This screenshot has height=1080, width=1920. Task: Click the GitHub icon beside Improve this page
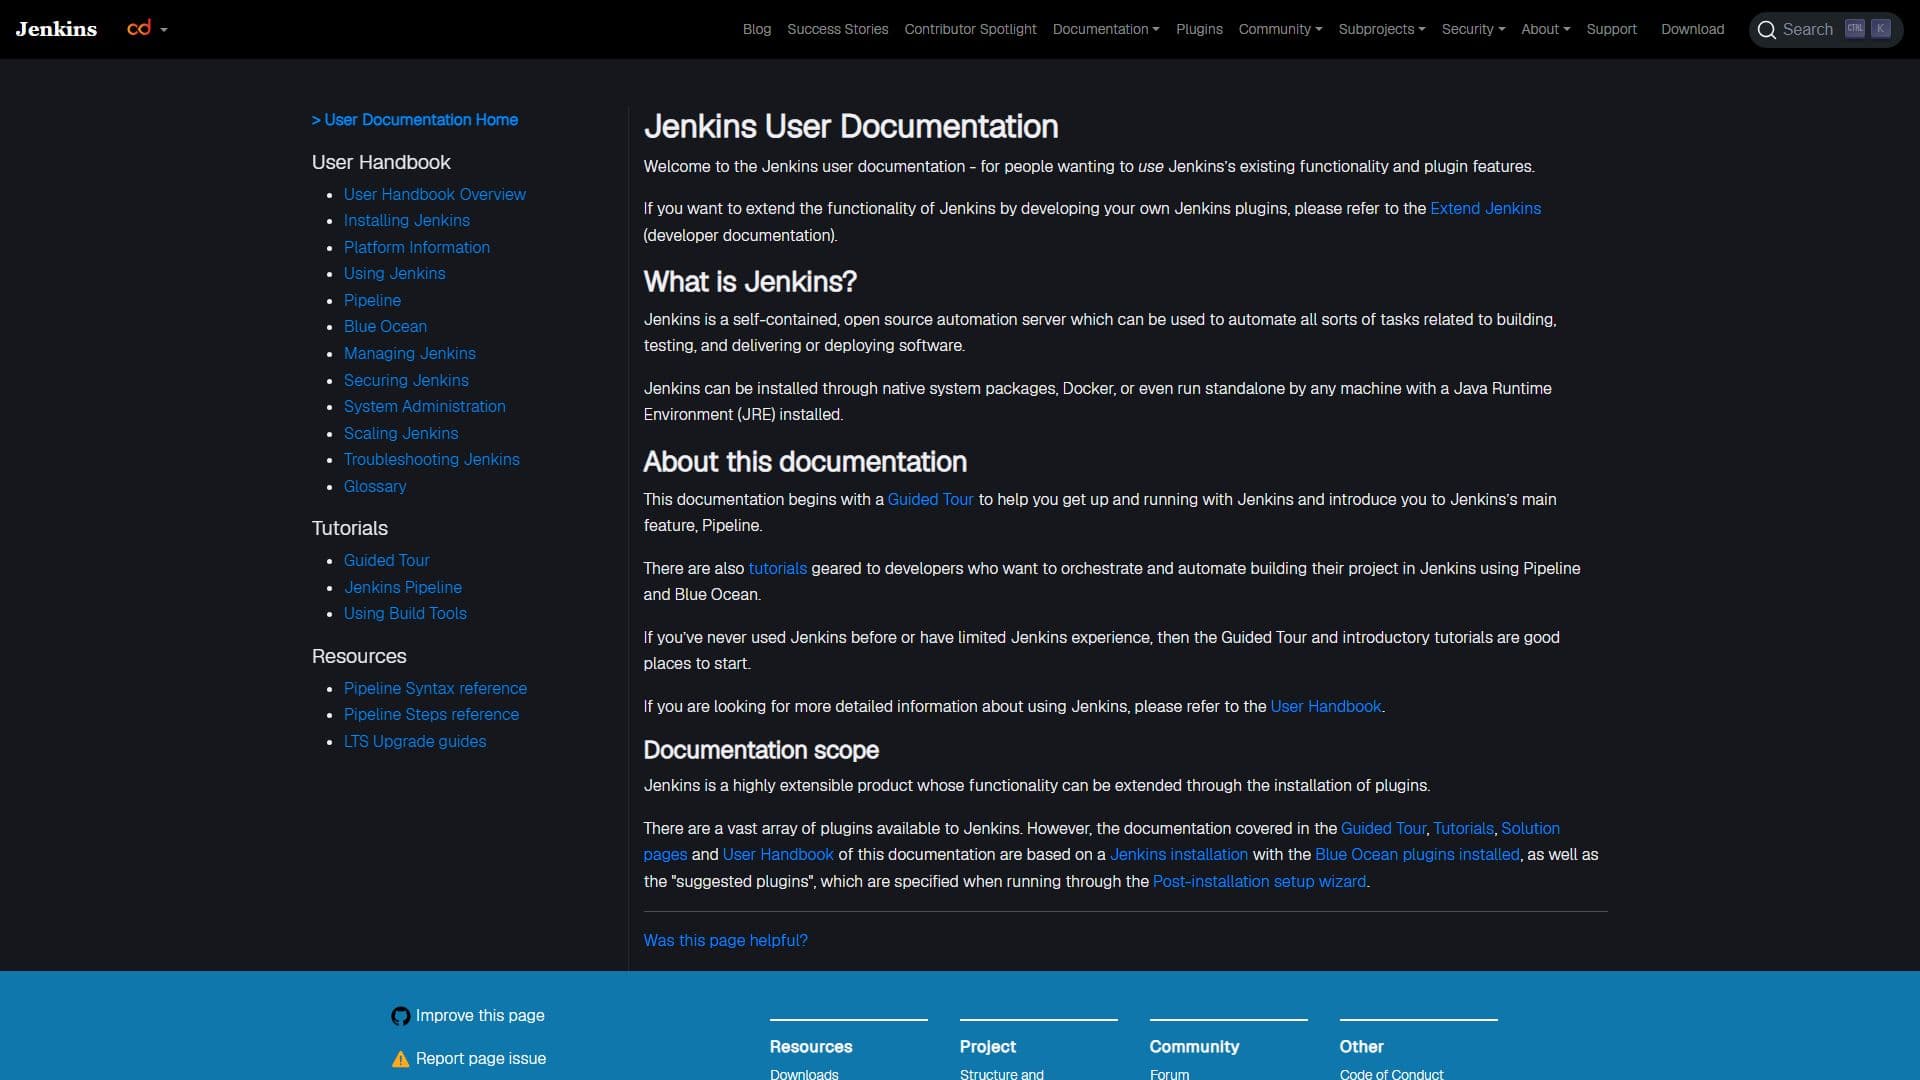(400, 1016)
